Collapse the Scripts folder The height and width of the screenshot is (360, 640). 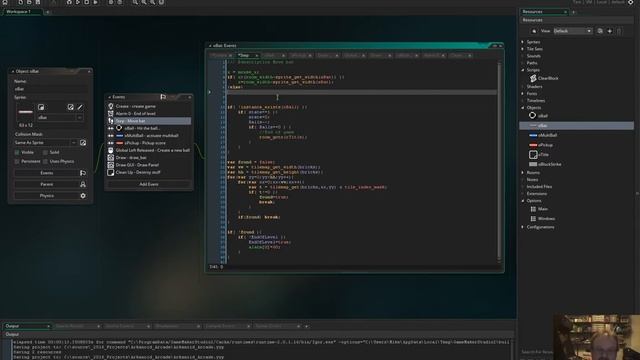tap(522, 70)
